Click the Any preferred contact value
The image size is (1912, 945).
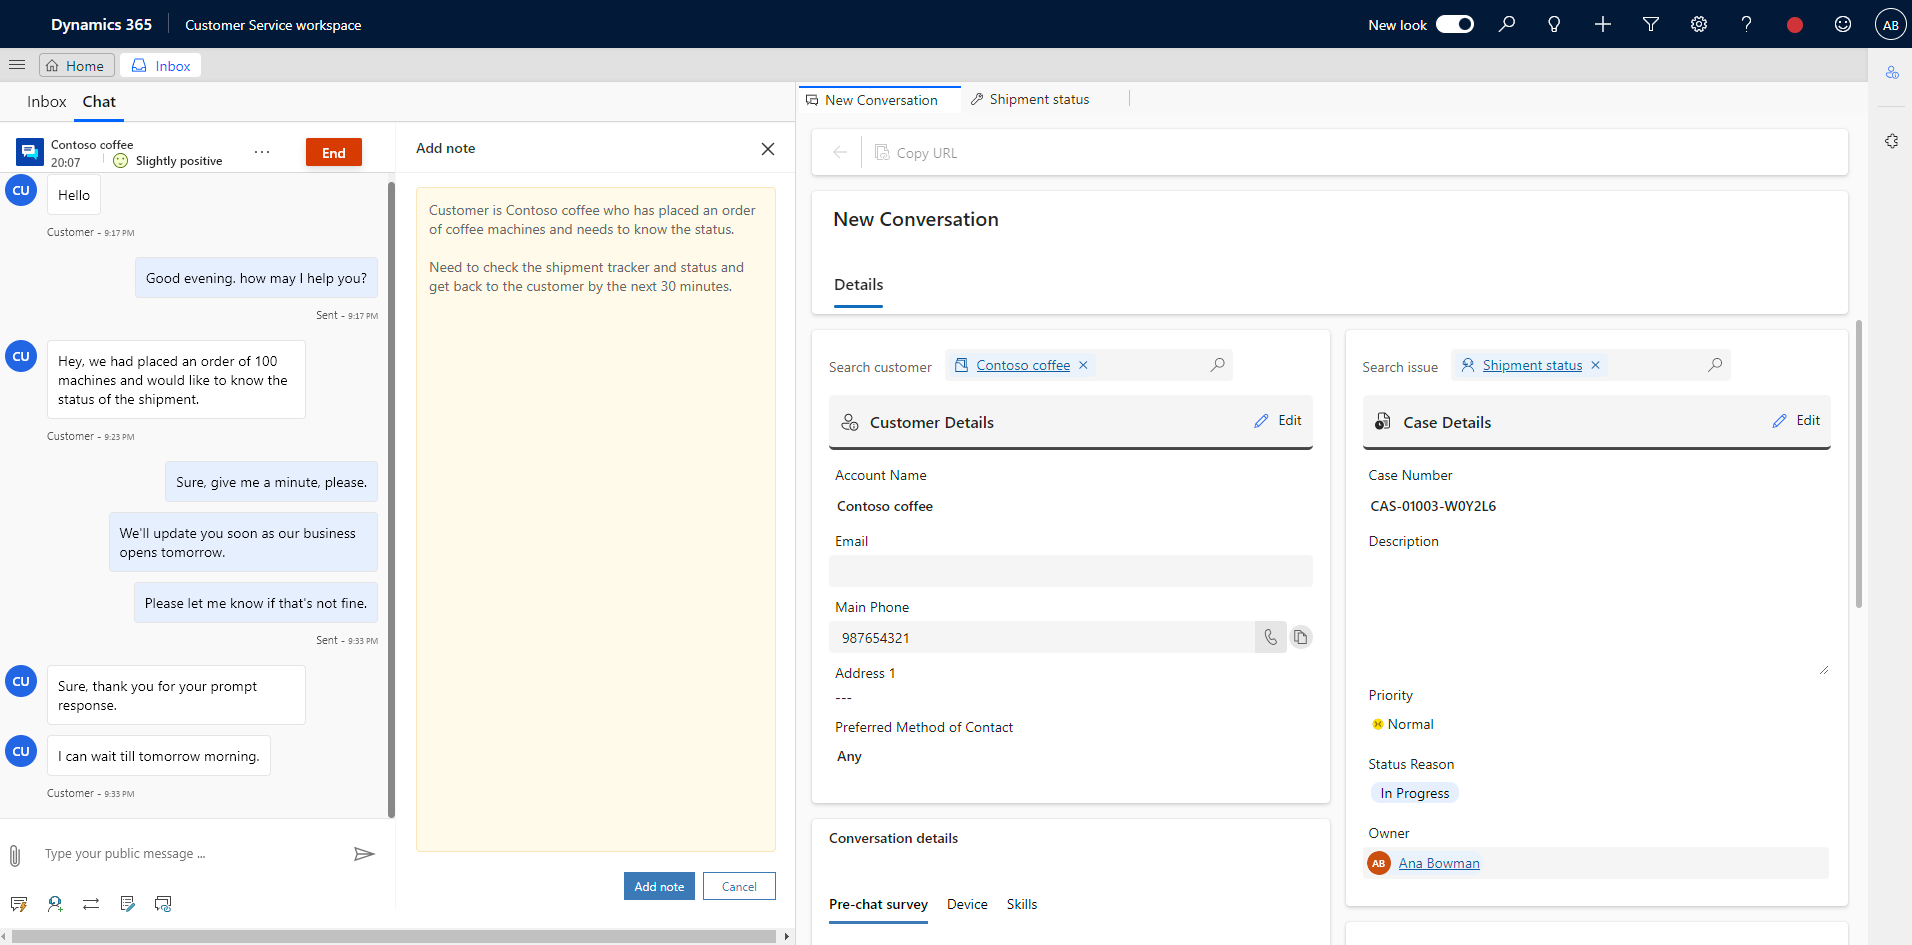click(849, 757)
